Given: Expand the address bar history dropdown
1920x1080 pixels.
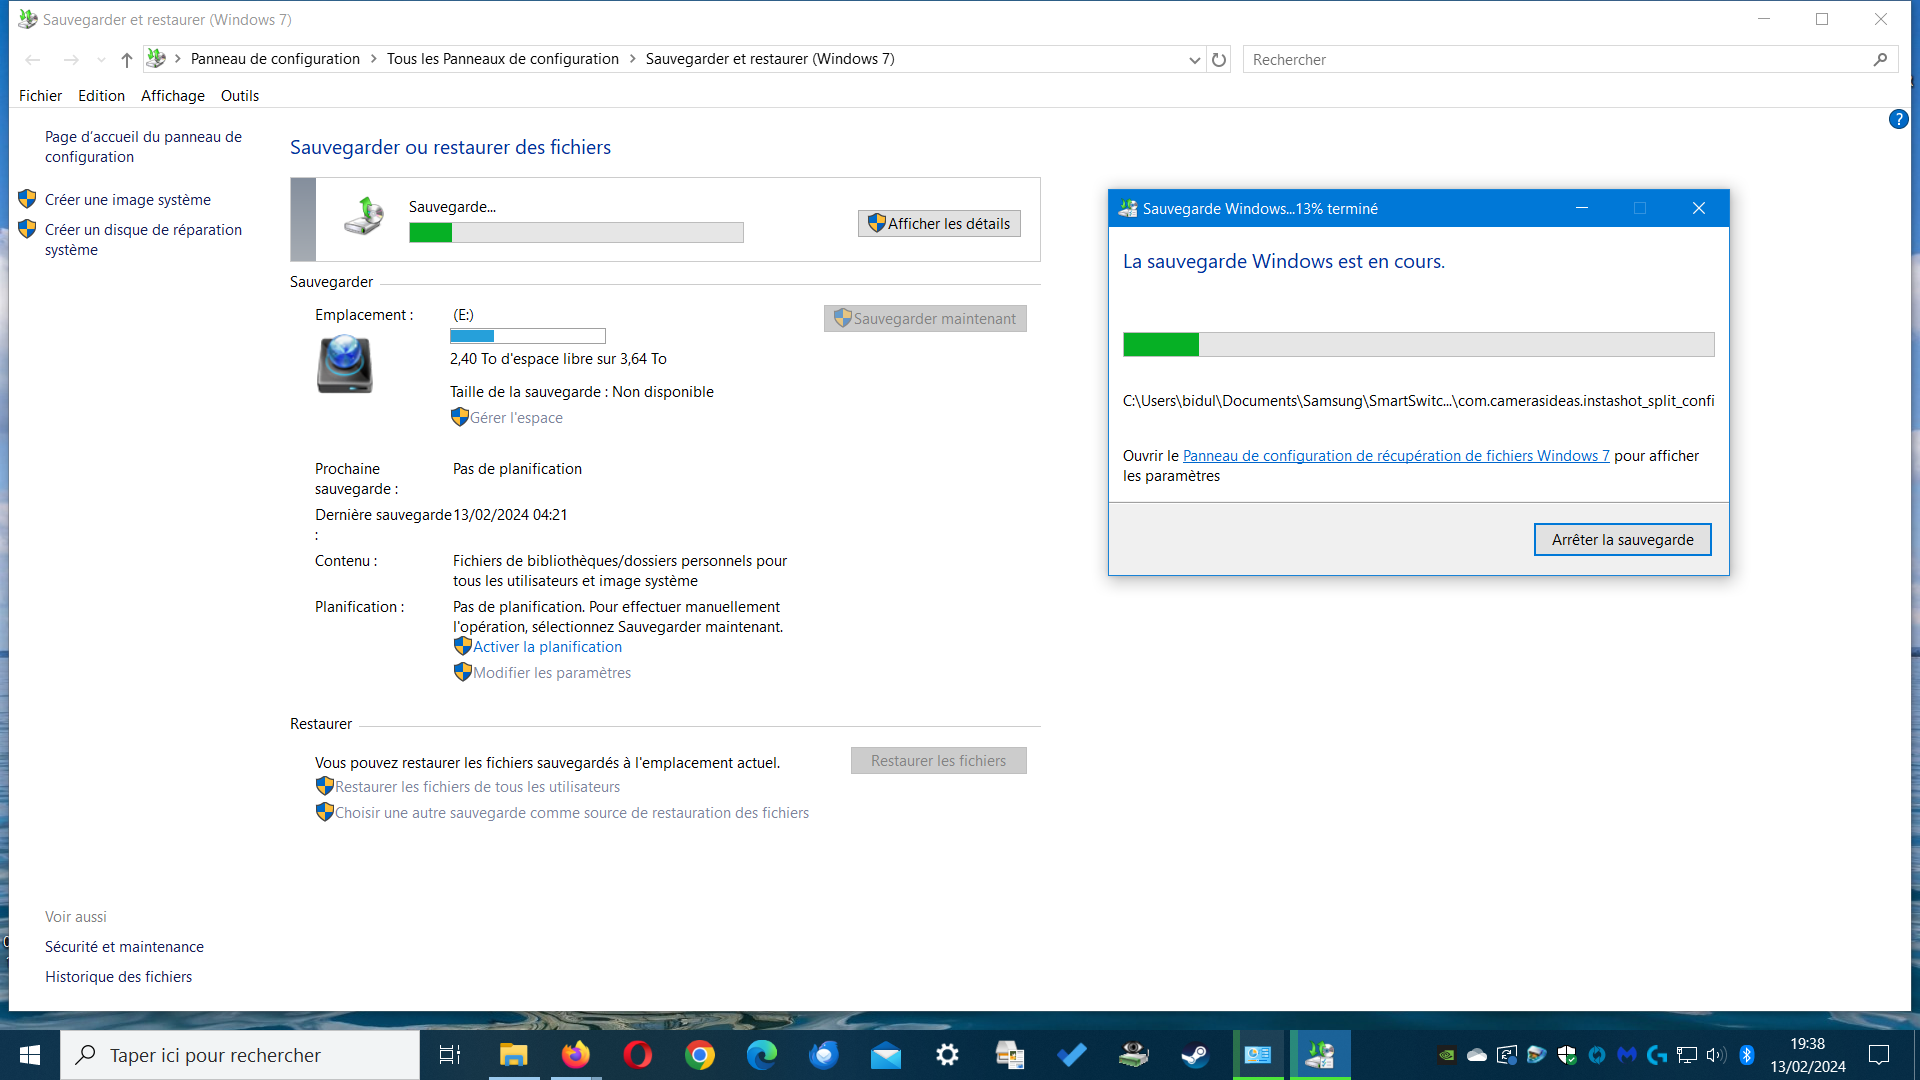Looking at the screenshot, I should click(1194, 60).
